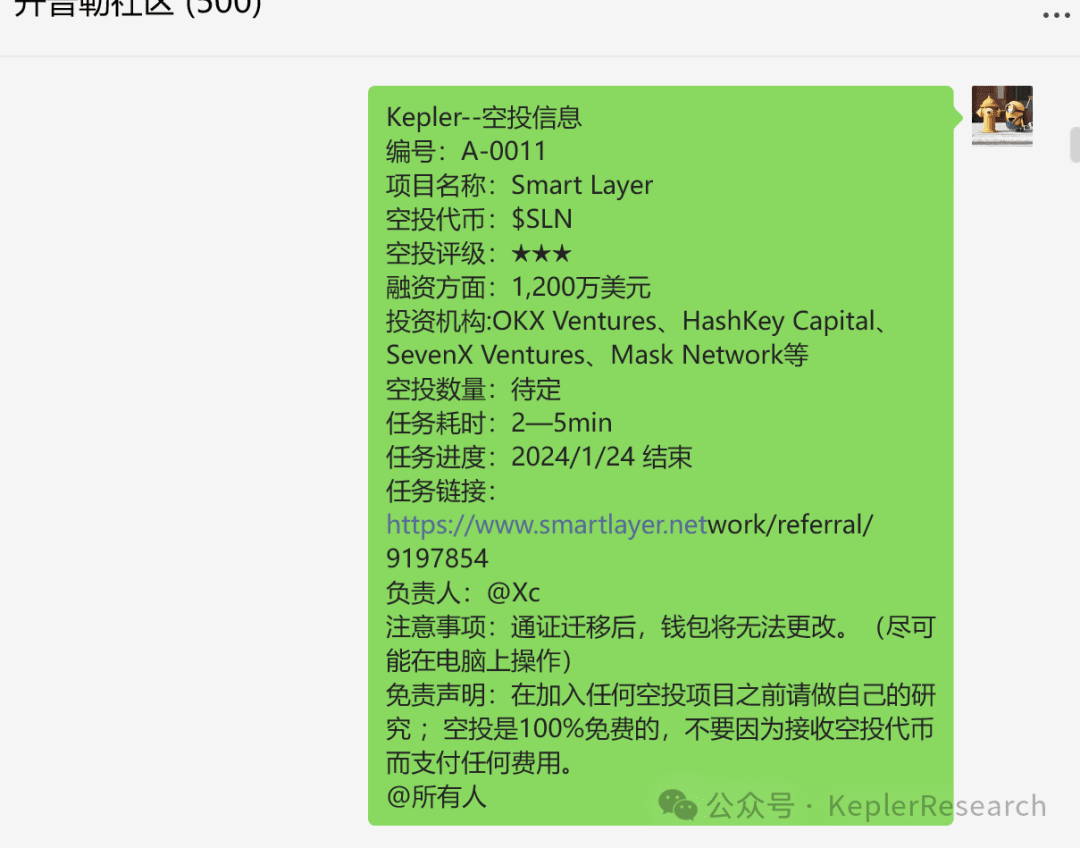The width and height of the screenshot is (1080, 848).
Task: Click the group chat title with (500)
Action: point(138,8)
